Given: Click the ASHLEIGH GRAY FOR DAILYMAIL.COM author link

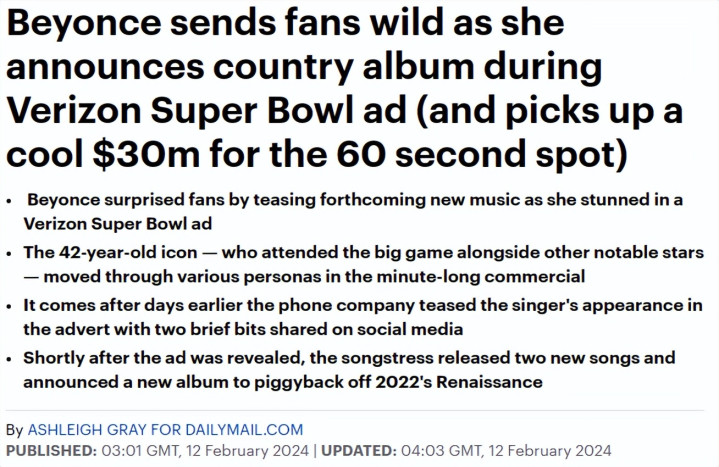Looking at the screenshot, I should pos(164,428).
